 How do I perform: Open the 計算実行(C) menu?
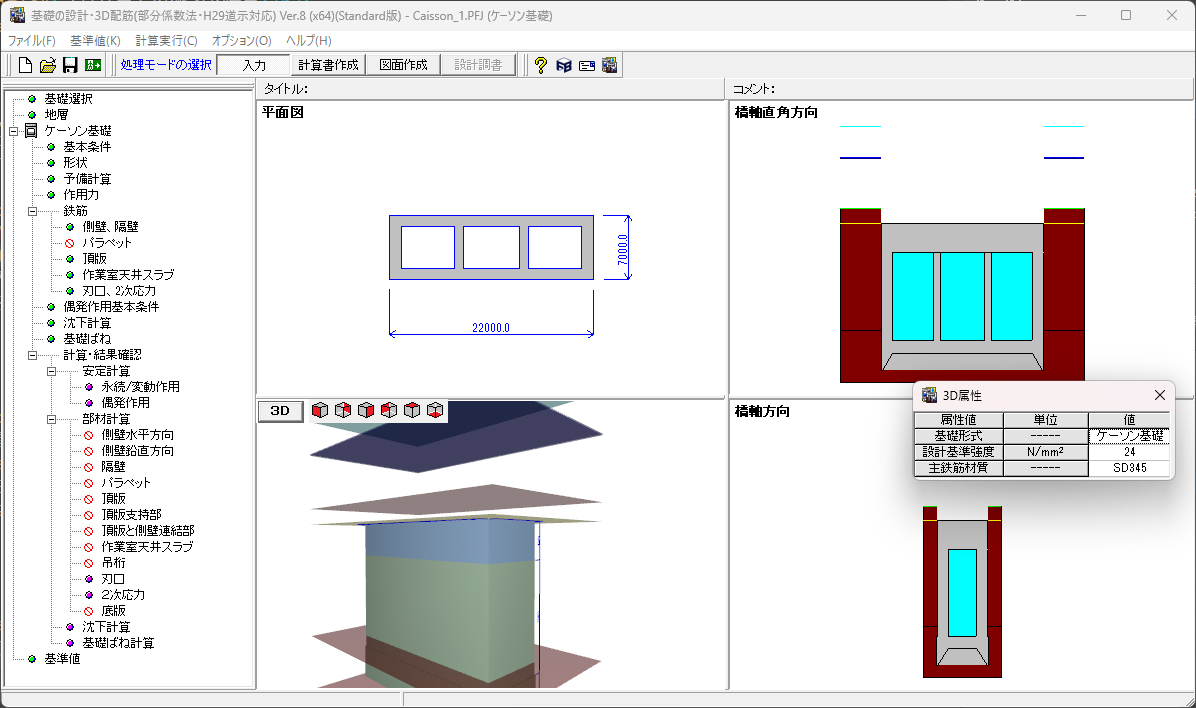pos(166,41)
